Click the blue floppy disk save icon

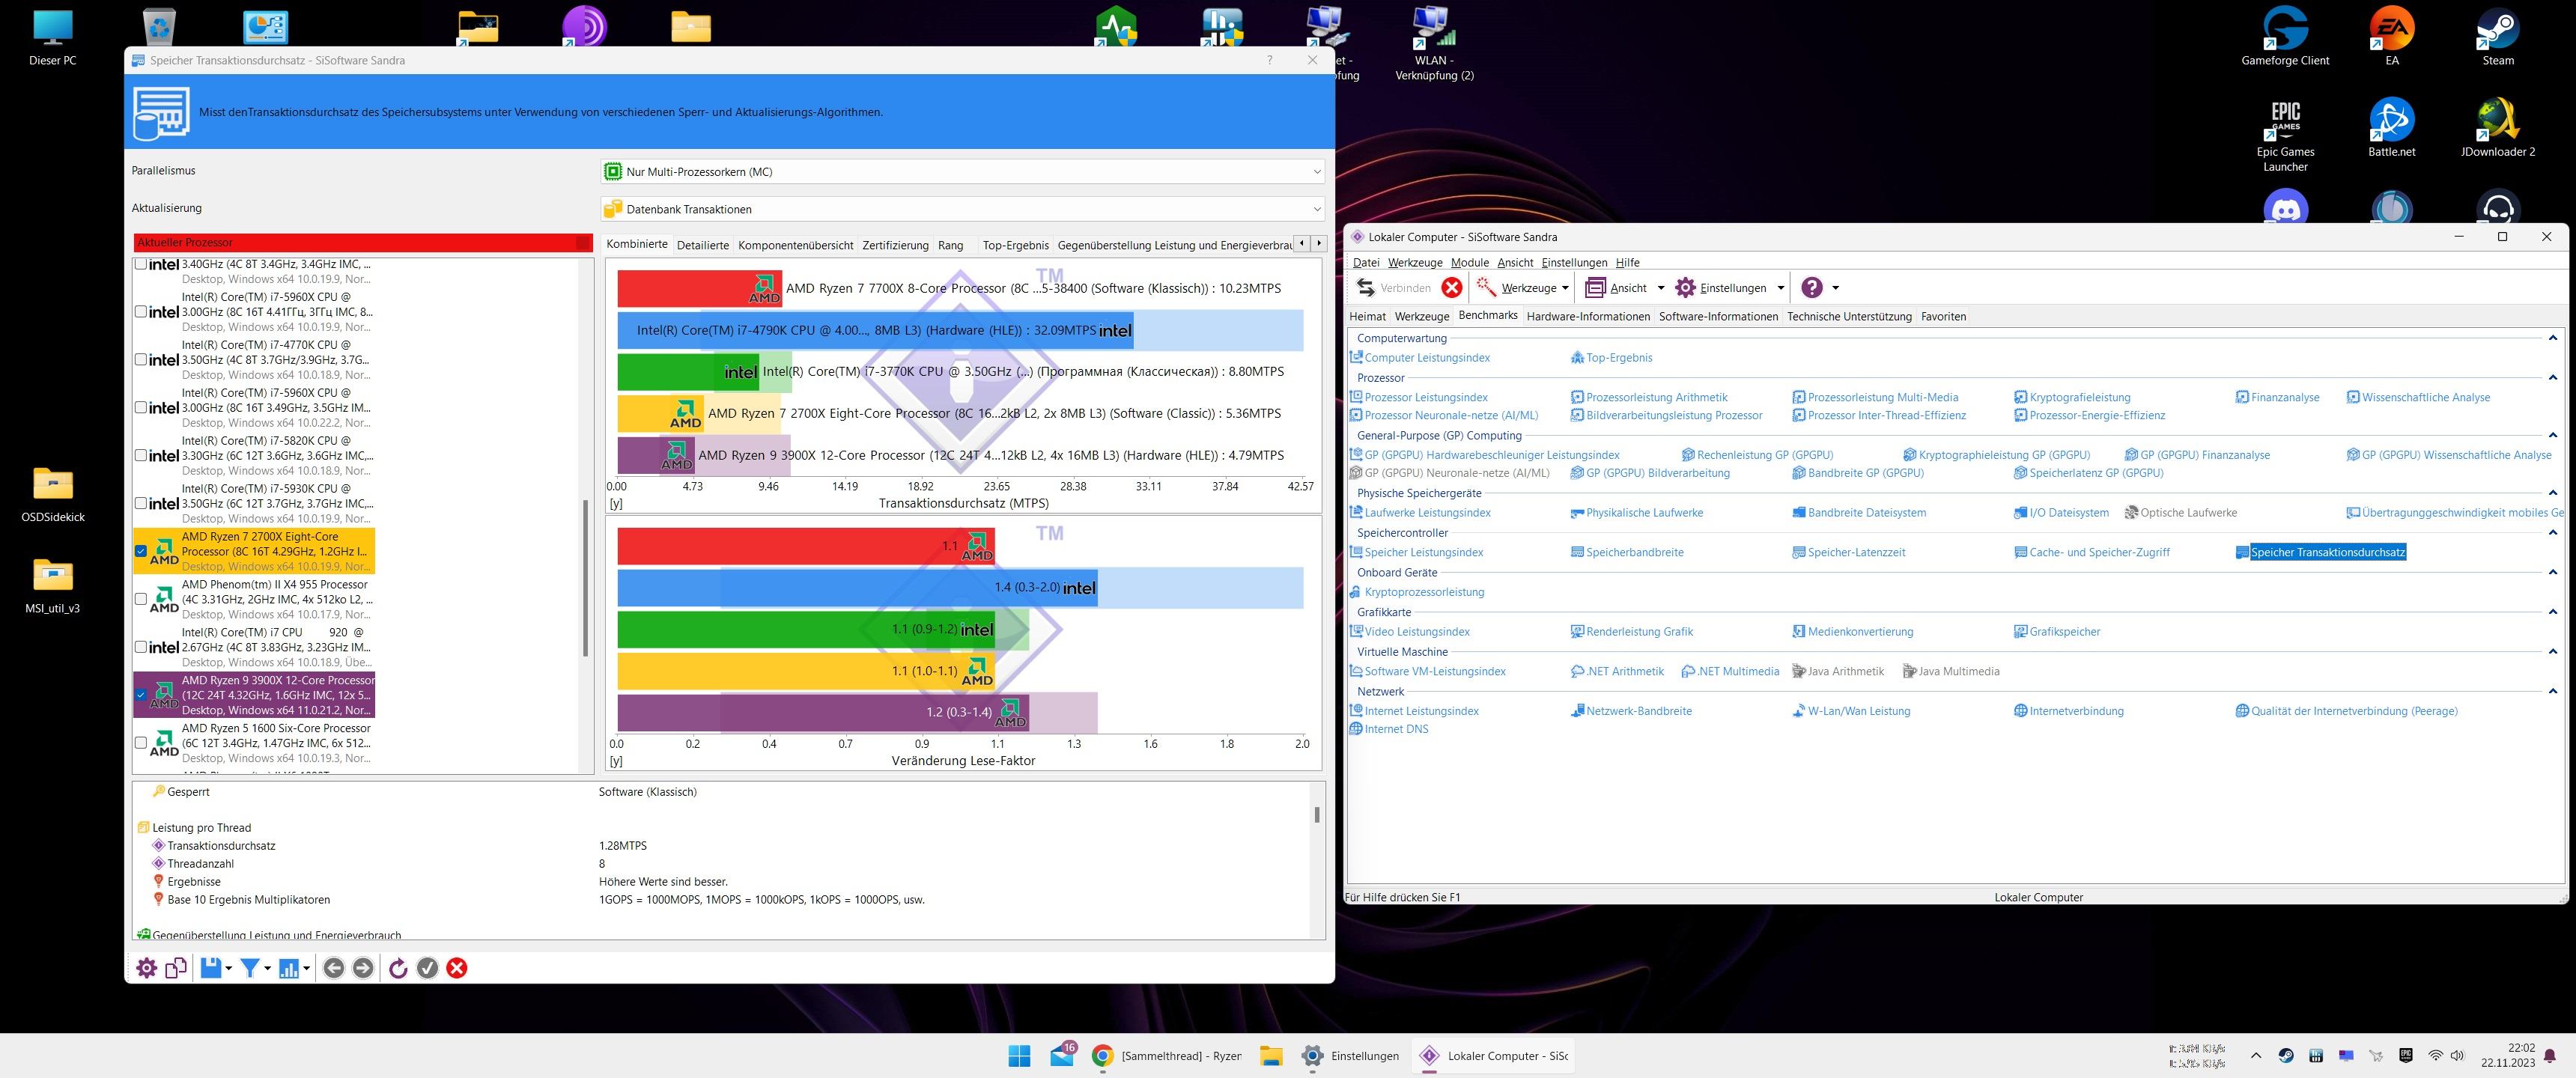pyautogui.click(x=210, y=968)
